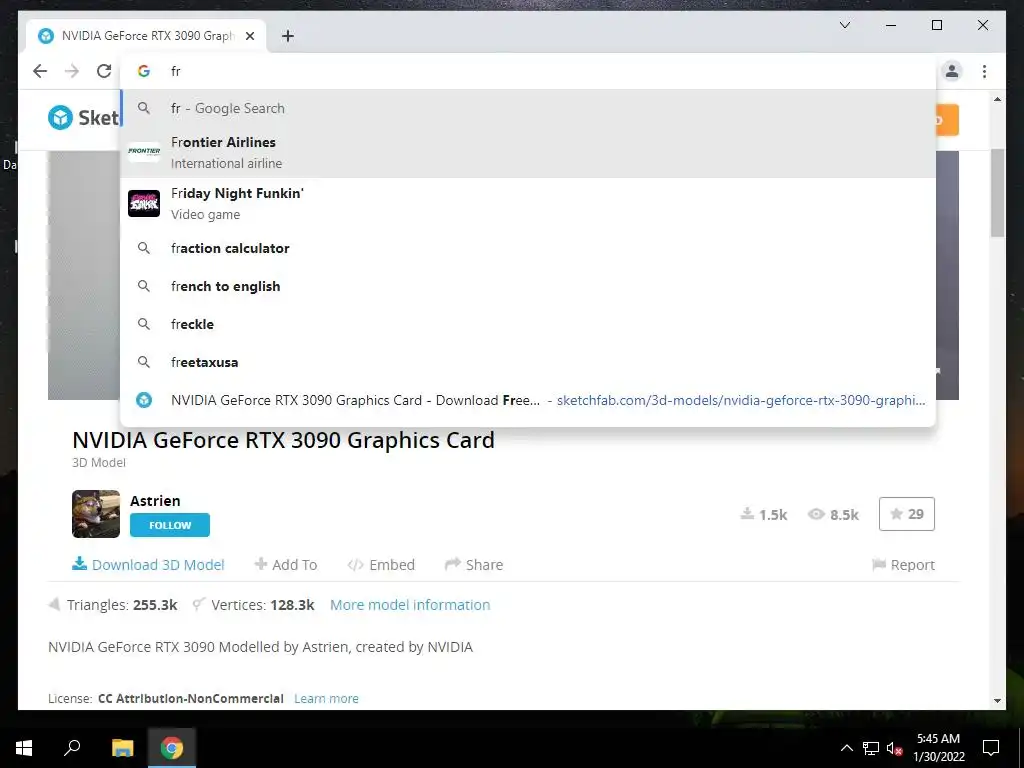This screenshot has width=1024, height=768.
Task: Select the NVIDIA GeForce RTX 3090 tab
Action: pos(146,36)
